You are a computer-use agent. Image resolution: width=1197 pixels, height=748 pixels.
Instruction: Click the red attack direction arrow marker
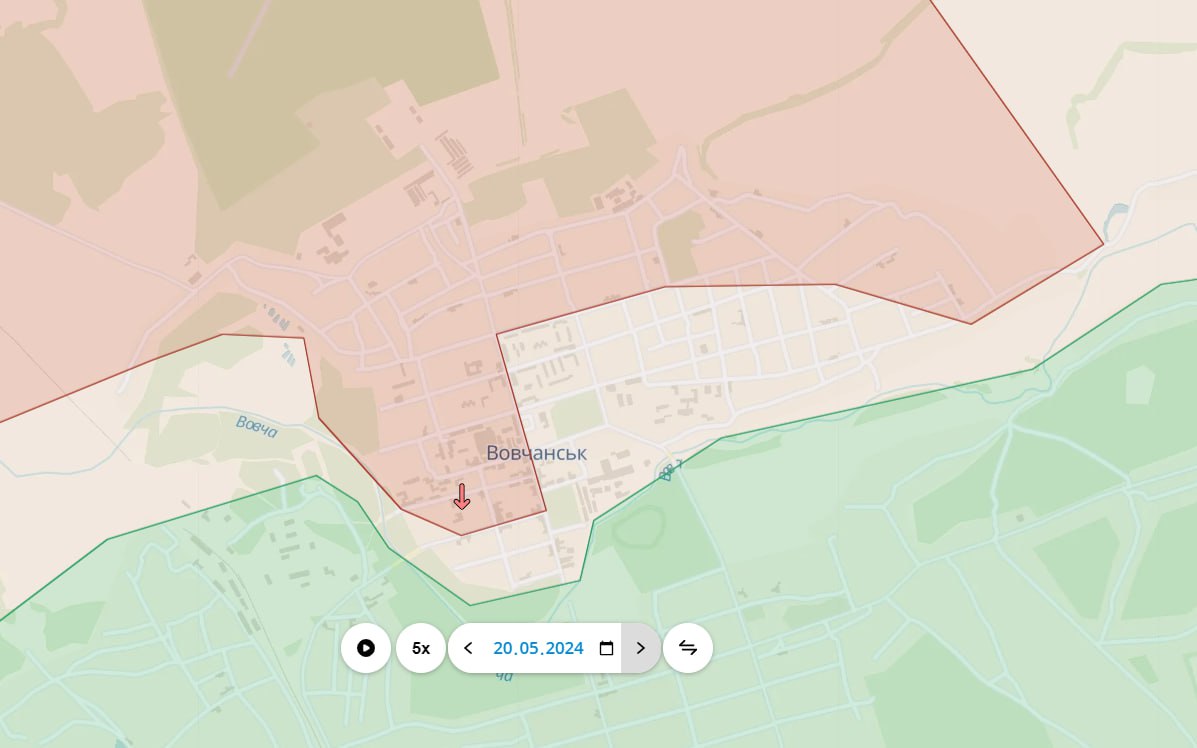pos(461,496)
